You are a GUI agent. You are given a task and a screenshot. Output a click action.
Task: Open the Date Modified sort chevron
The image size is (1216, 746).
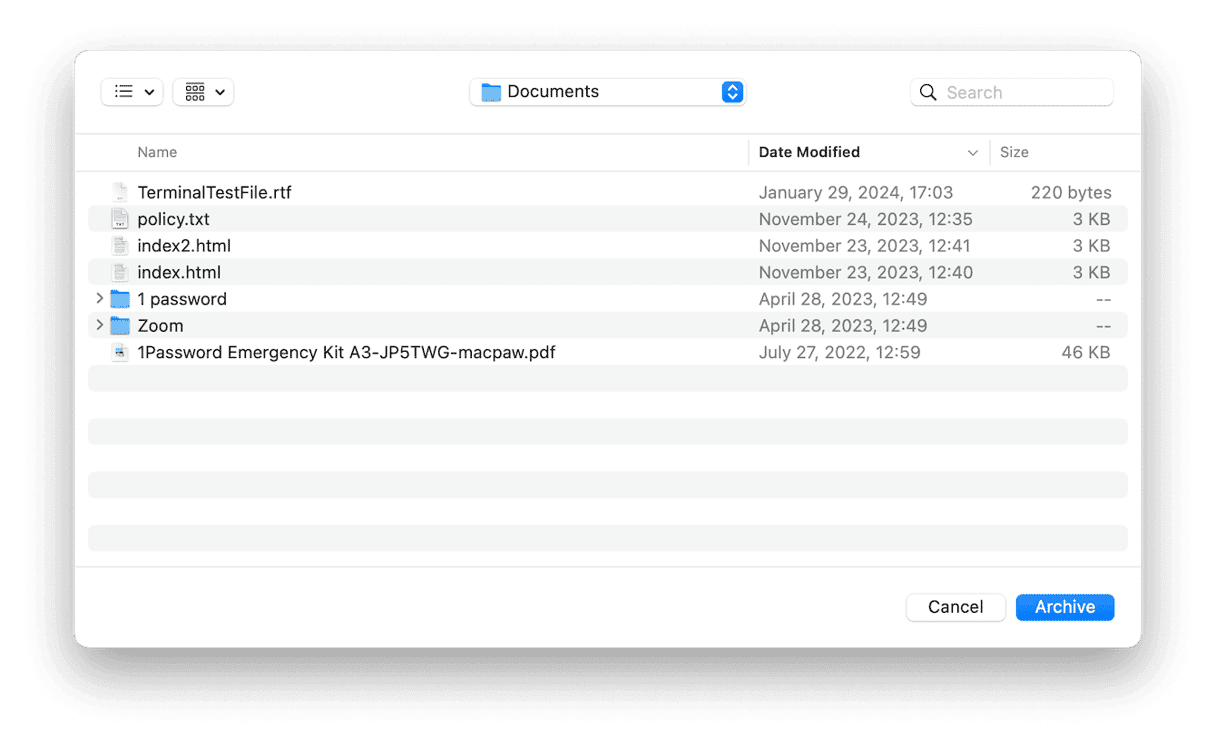click(971, 152)
